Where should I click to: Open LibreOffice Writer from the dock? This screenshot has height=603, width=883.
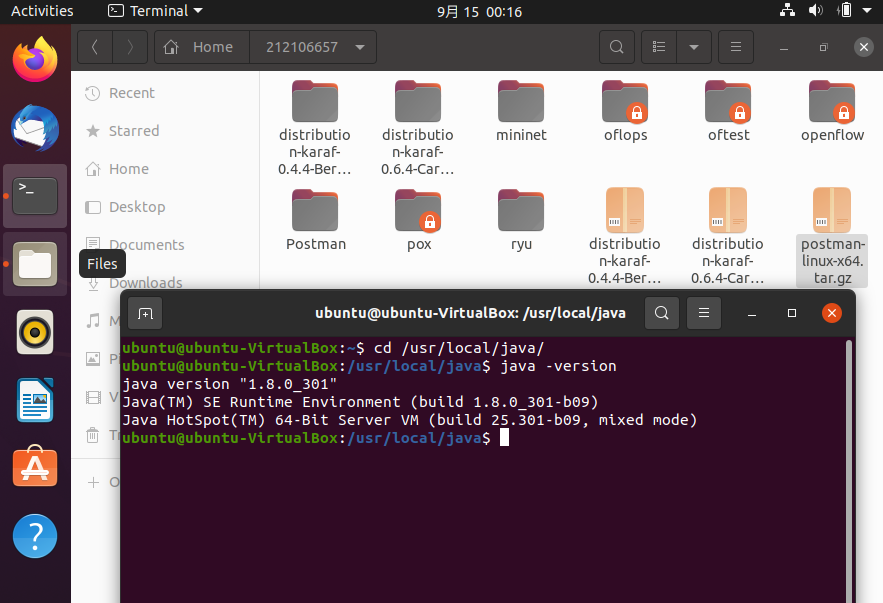(x=35, y=400)
